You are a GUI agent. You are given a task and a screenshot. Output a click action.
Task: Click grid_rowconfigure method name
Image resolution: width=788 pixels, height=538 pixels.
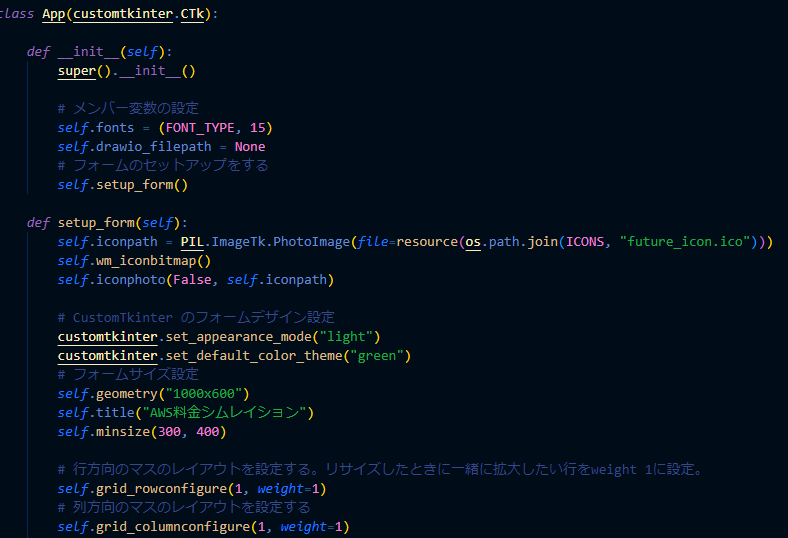(x=161, y=489)
